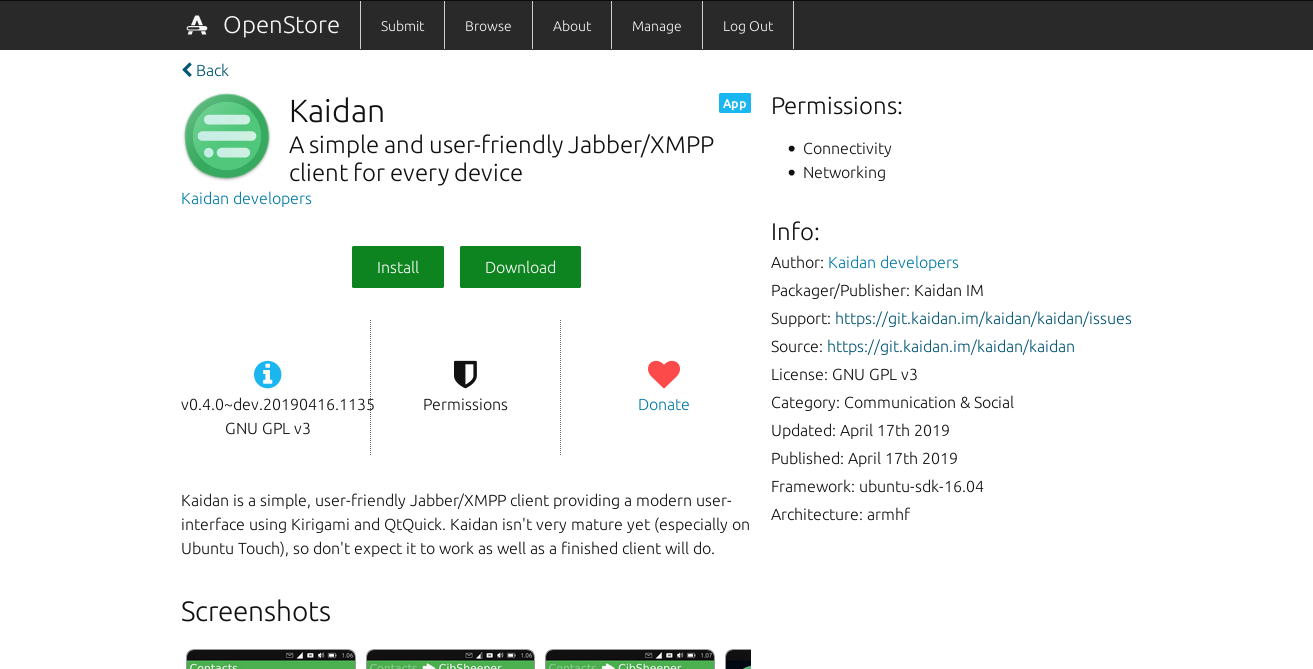Open the third screenshot thumbnail

[x=629, y=659]
